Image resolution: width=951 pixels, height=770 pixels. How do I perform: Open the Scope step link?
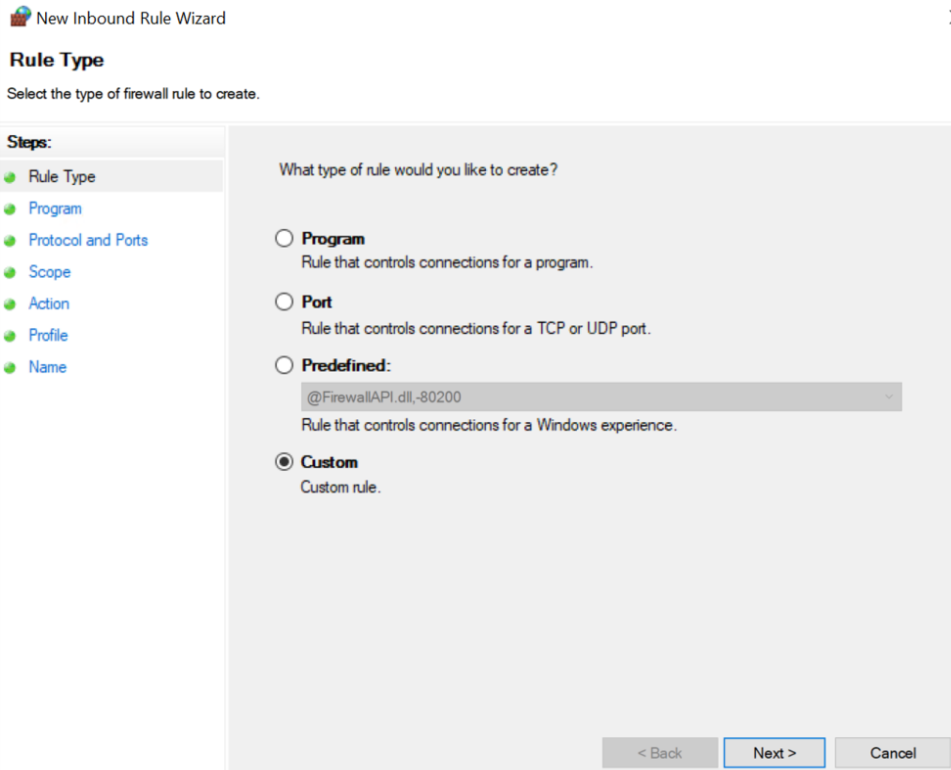(x=50, y=272)
